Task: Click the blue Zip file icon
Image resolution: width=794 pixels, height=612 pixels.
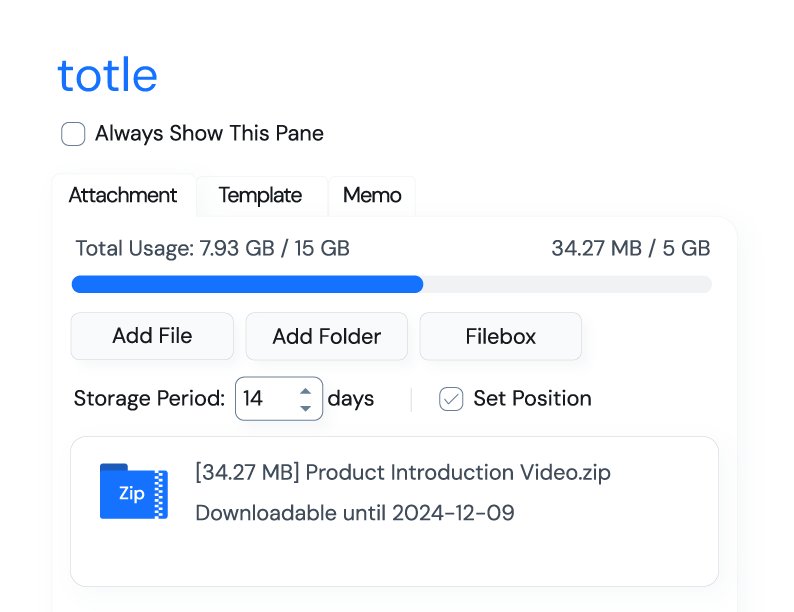Action: (133, 491)
